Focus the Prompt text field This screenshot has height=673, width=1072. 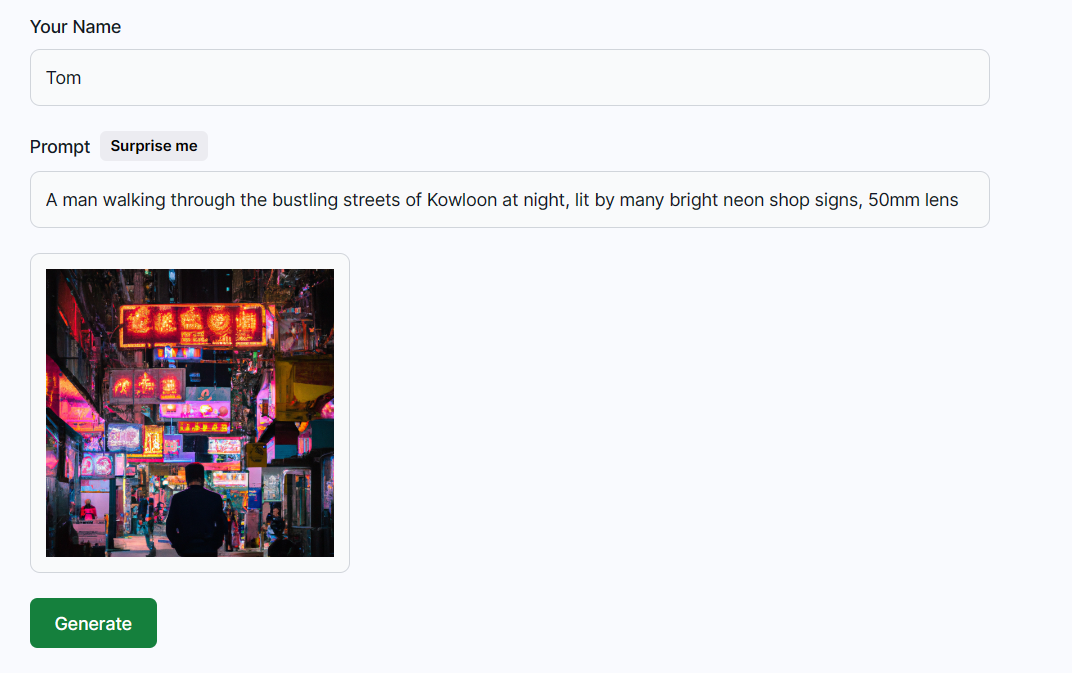point(509,200)
